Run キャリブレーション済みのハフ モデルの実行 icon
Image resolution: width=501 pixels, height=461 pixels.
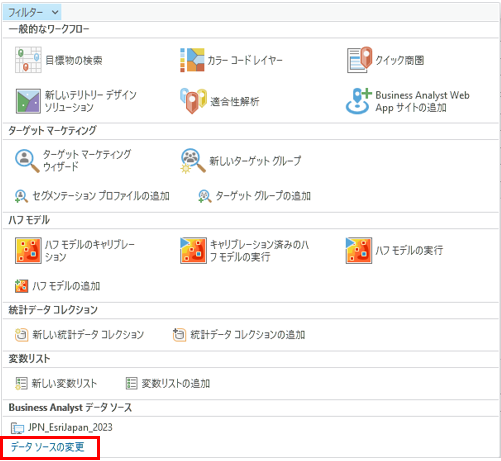pyautogui.click(x=193, y=250)
